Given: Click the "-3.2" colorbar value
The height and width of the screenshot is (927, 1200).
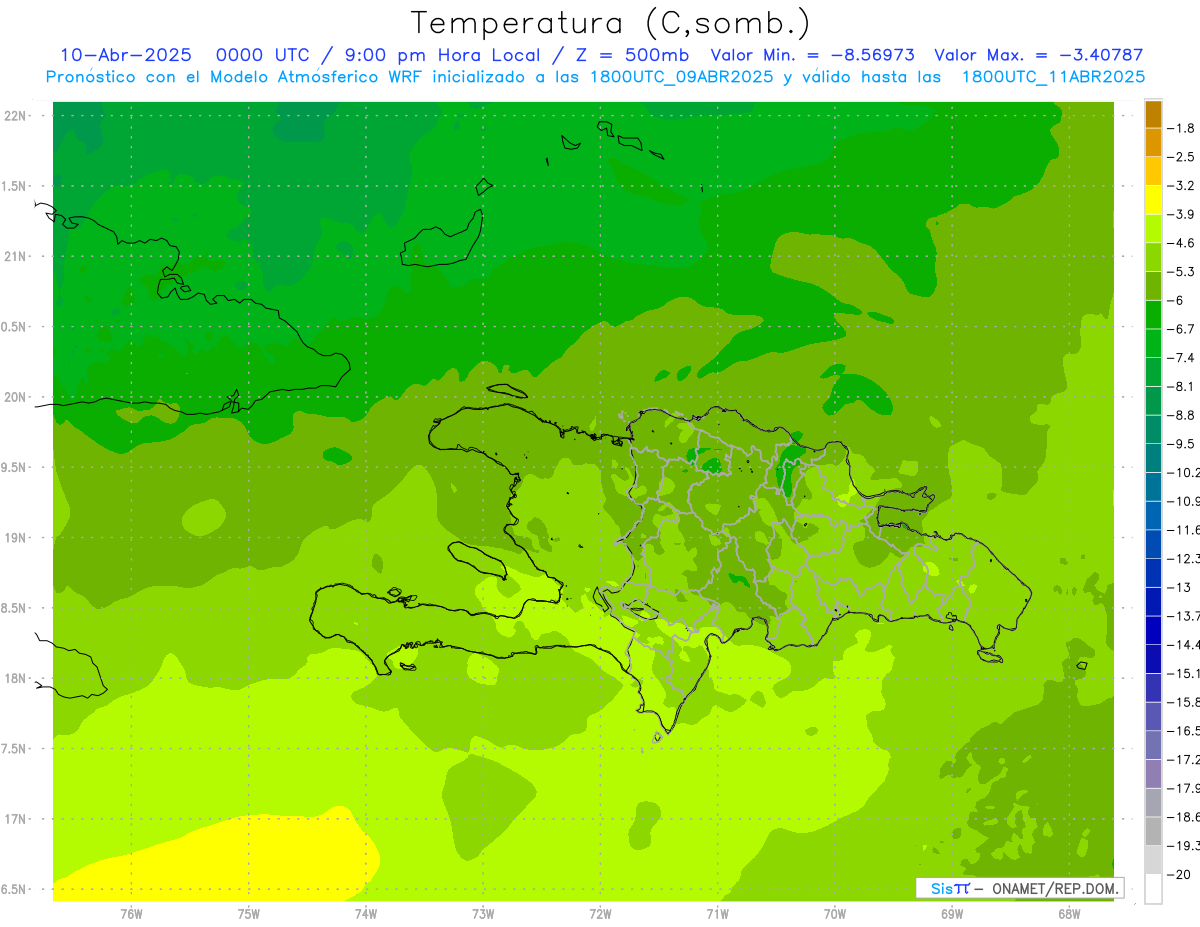Looking at the screenshot, I should [x=1182, y=186].
